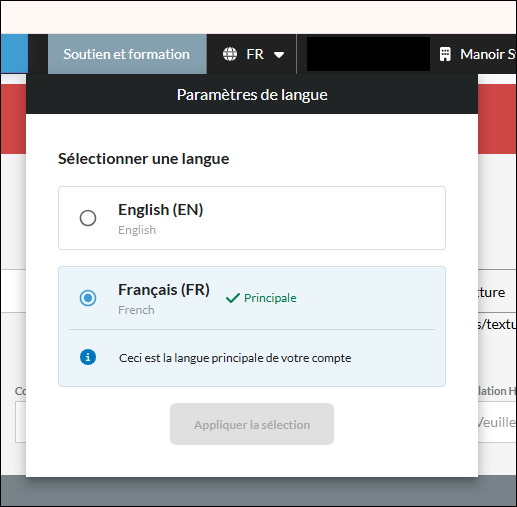This screenshot has width=517, height=507.
Task: Click the green Principale label
Action: coord(270,298)
